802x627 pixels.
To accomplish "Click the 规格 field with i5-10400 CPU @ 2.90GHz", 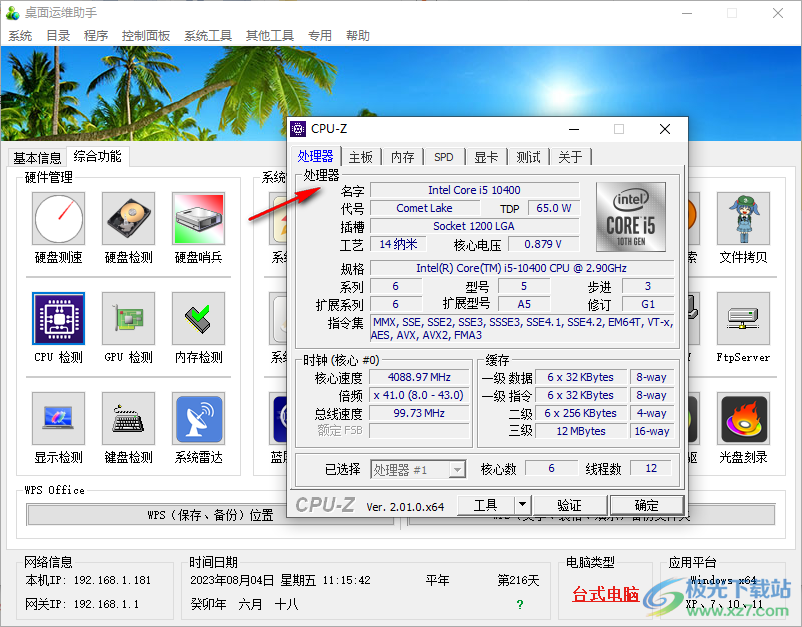I will coord(521,268).
